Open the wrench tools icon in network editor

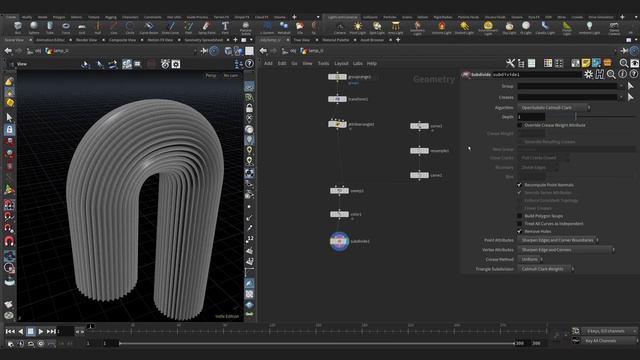[x=510, y=63]
